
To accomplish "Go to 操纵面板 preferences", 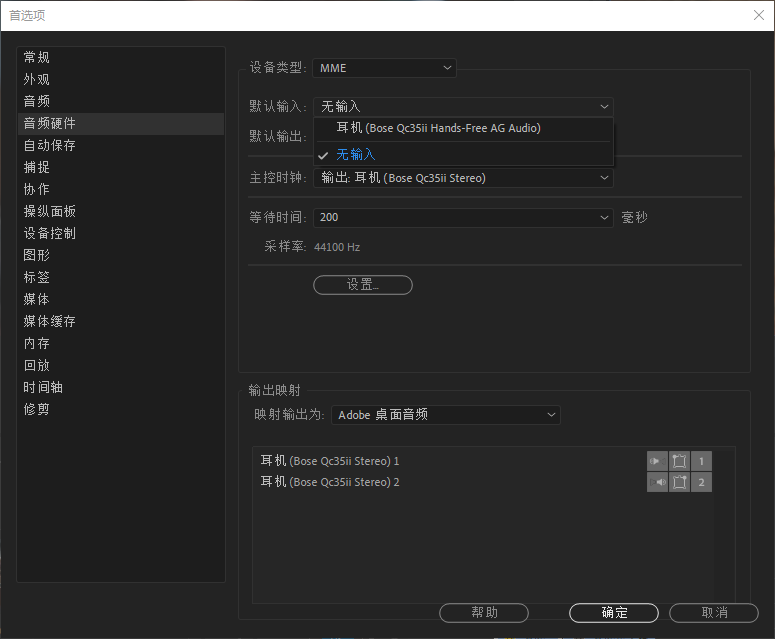I will pyautogui.click(x=121, y=212).
